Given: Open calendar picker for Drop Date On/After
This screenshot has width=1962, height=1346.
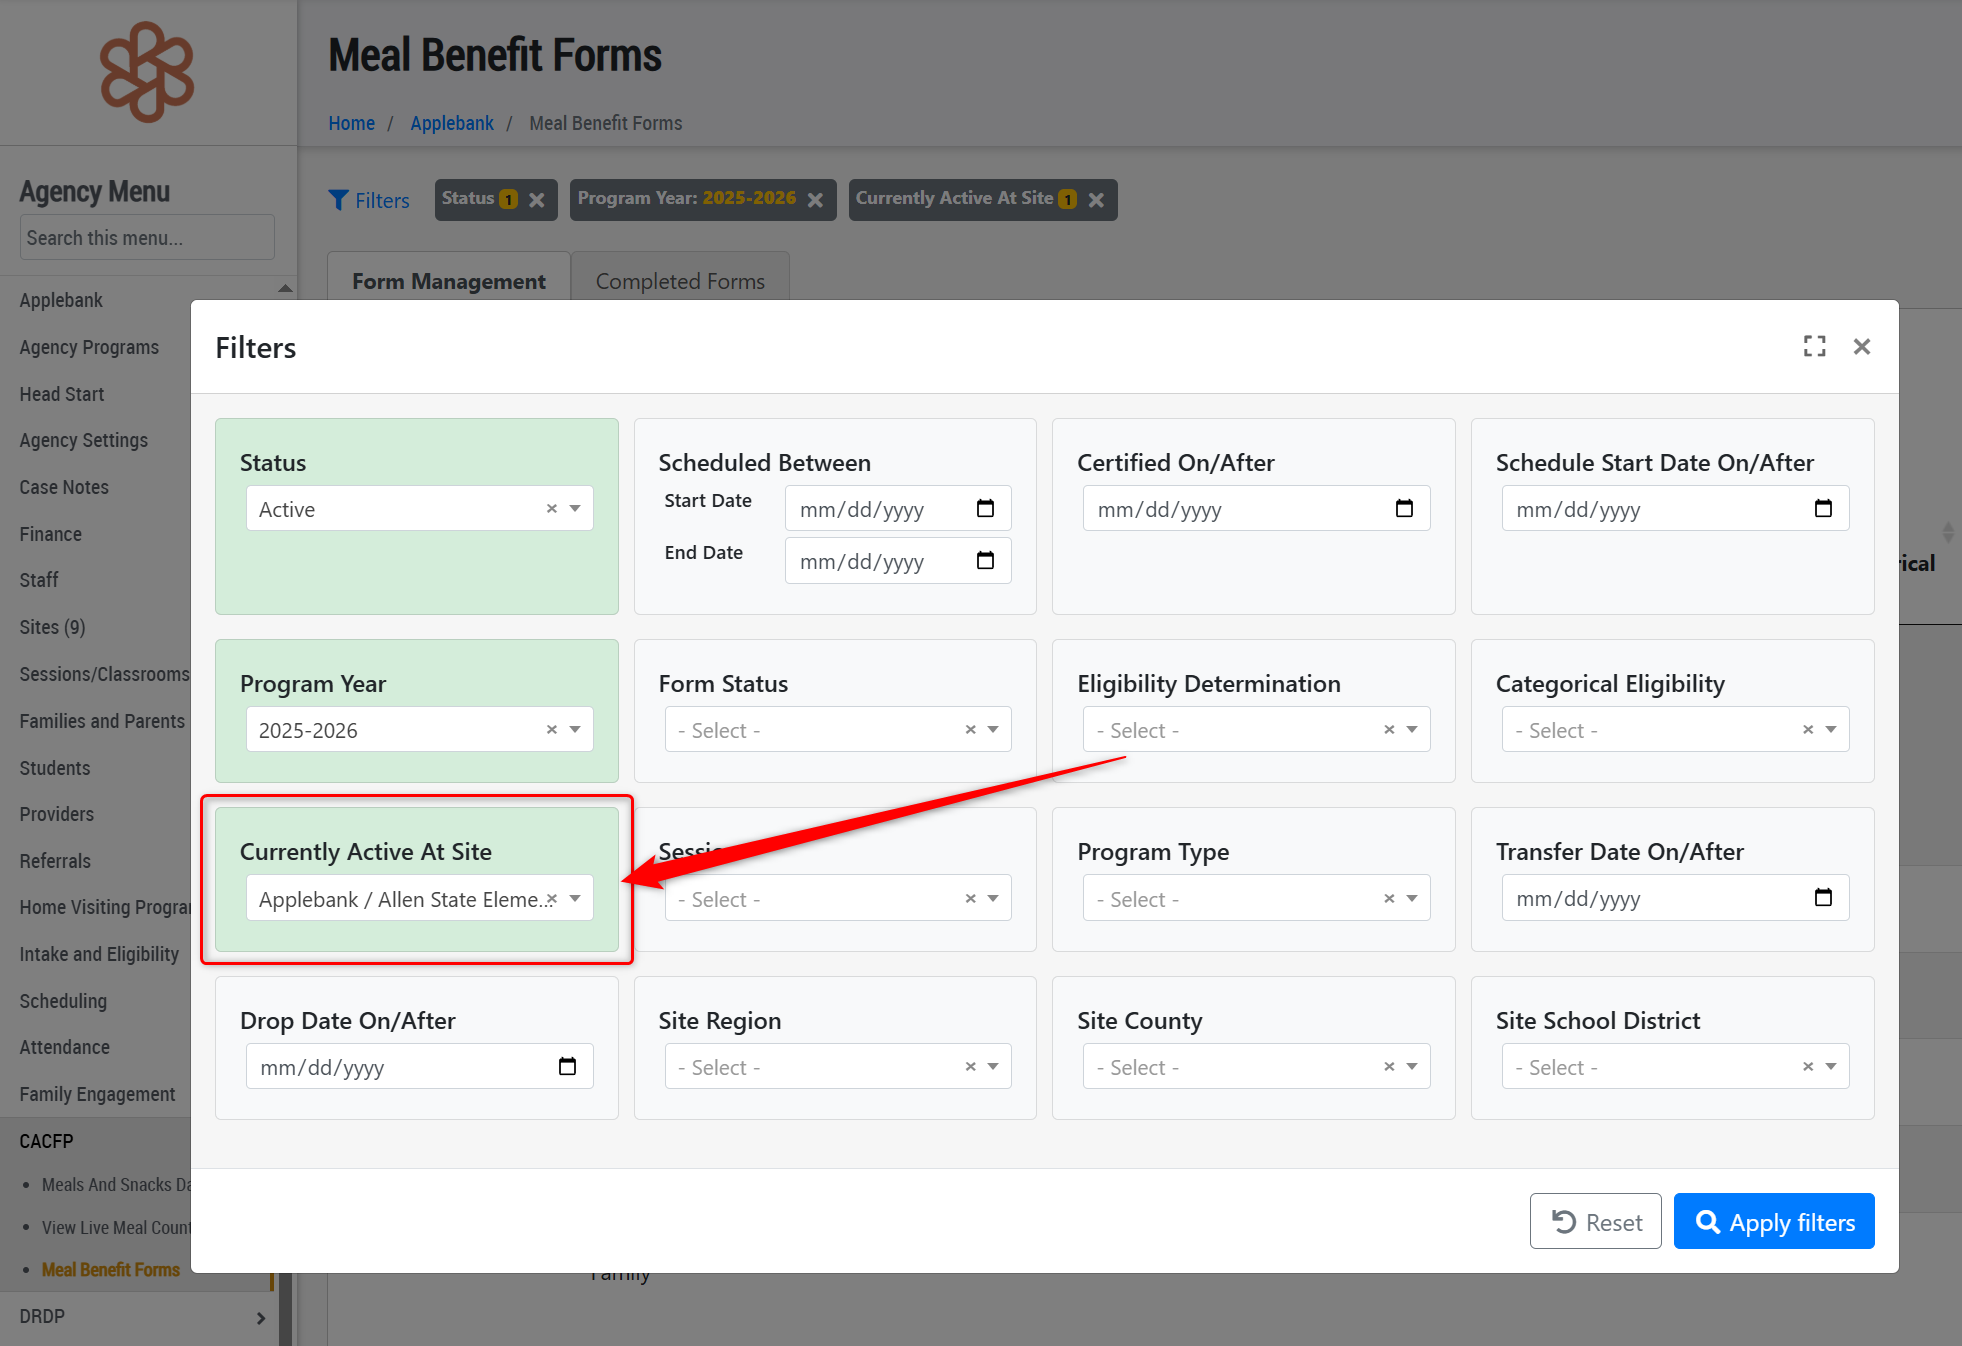Looking at the screenshot, I should 567,1067.
